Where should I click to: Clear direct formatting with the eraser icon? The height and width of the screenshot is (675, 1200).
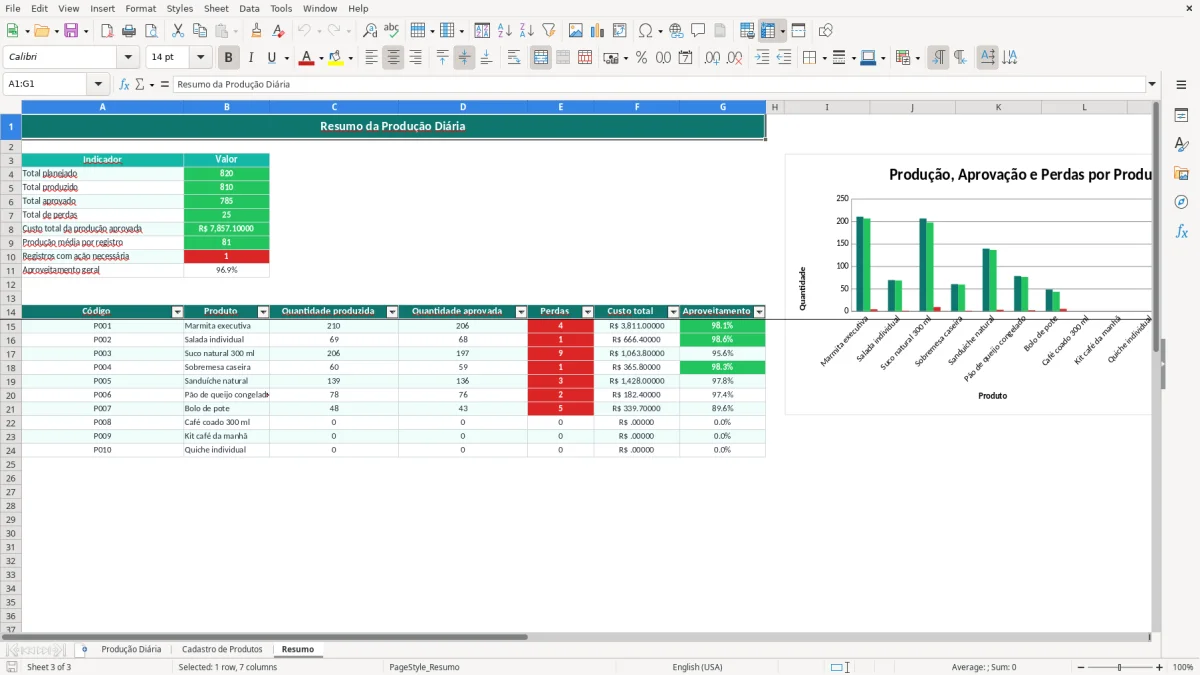tap(279, 31)
